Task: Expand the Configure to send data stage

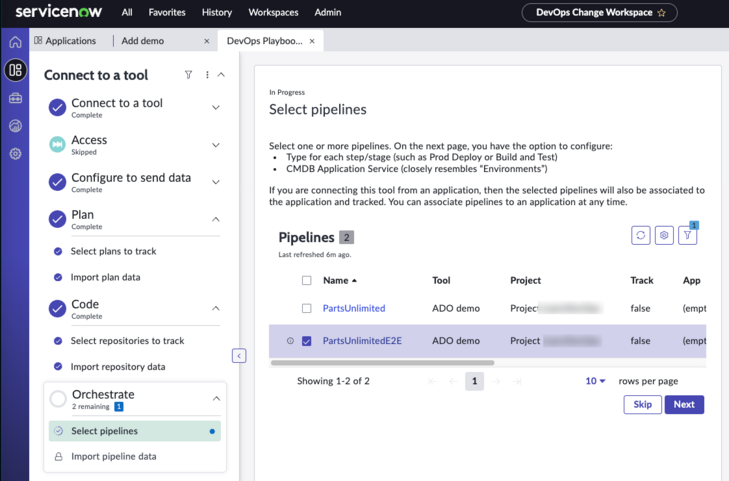Action: coord(216,182)
